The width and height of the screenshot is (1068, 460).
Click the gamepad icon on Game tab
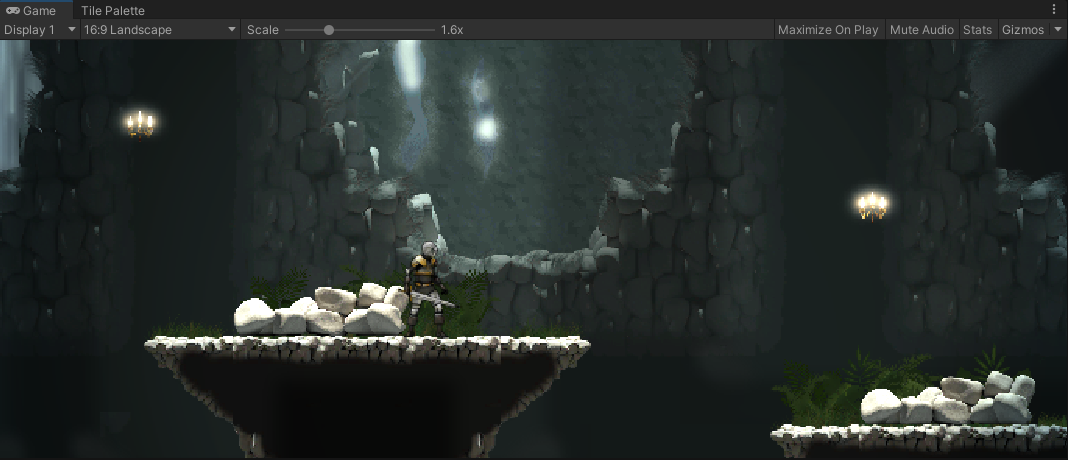point(13,10)
